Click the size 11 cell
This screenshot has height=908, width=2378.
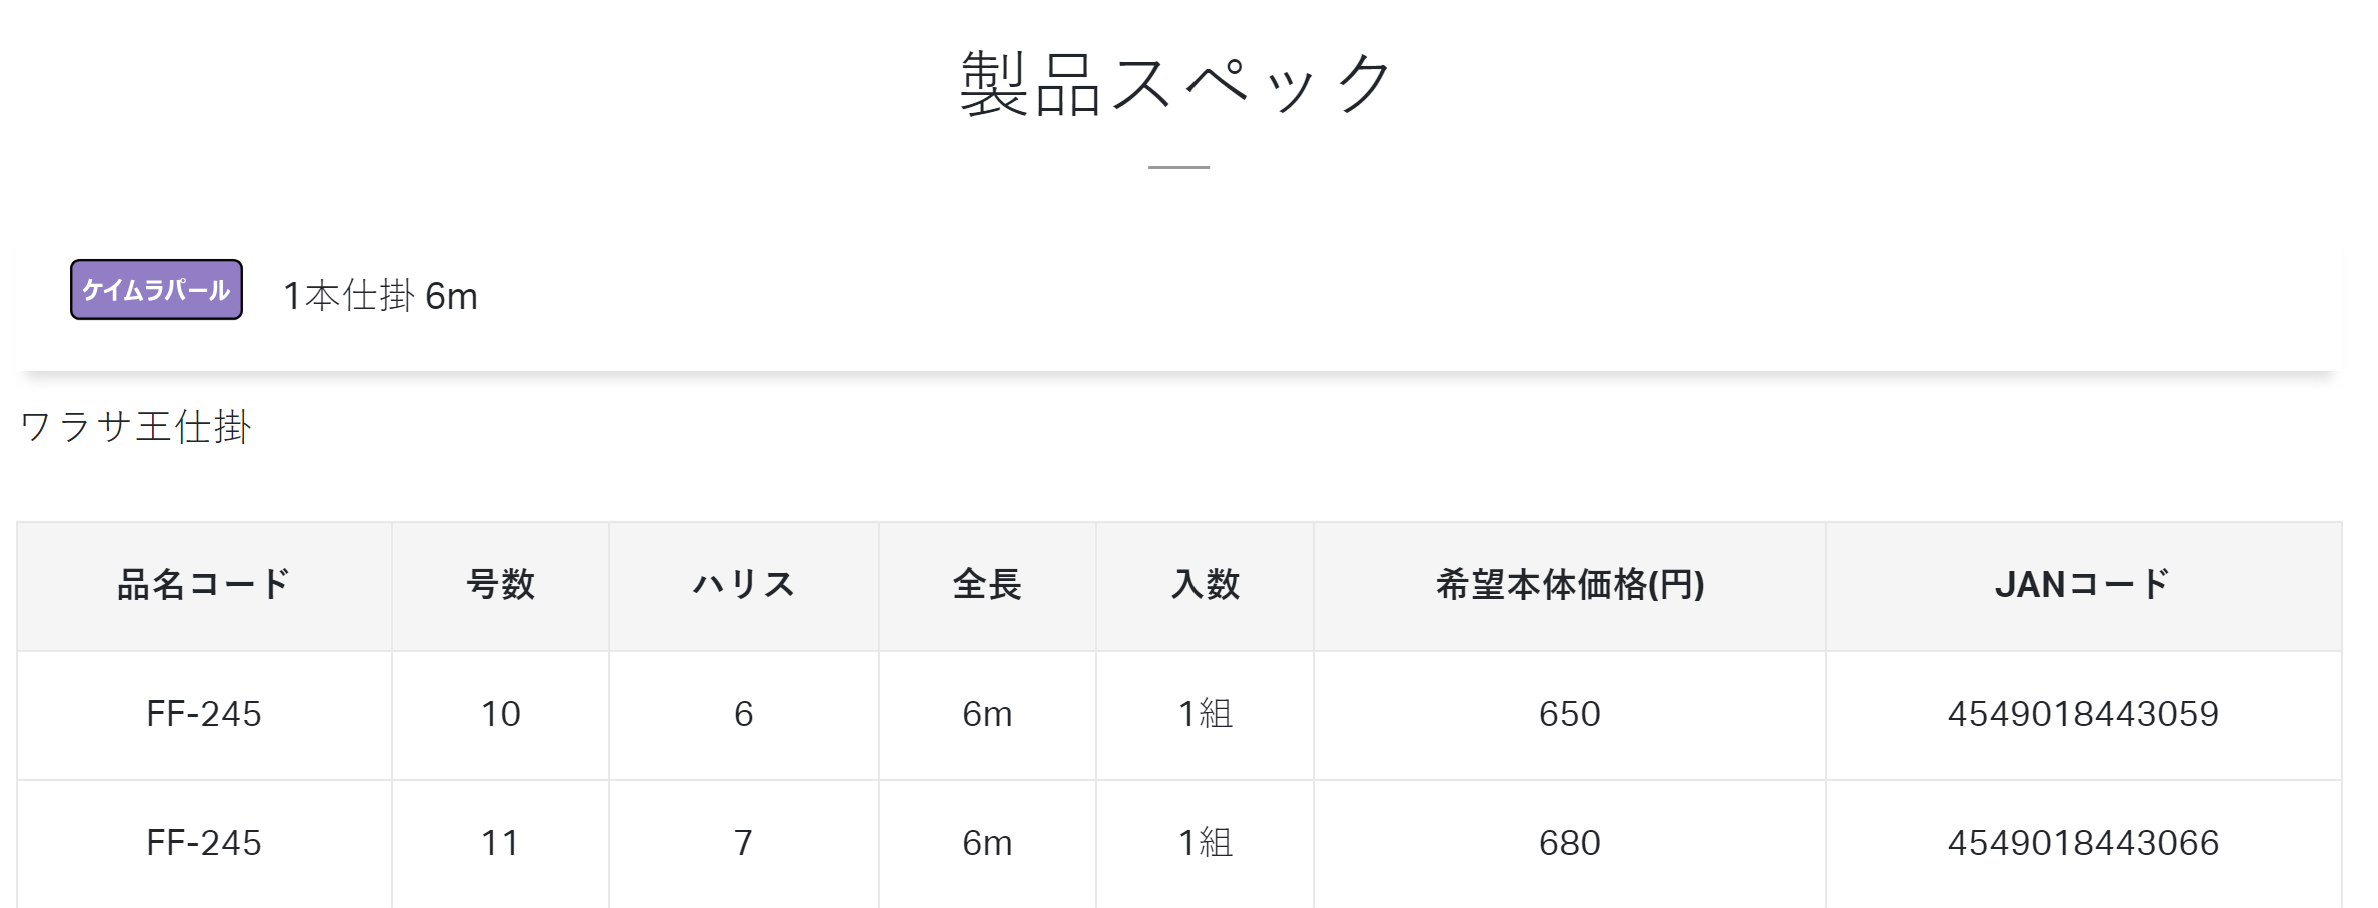pyautogui.click(x=501, y=844)
